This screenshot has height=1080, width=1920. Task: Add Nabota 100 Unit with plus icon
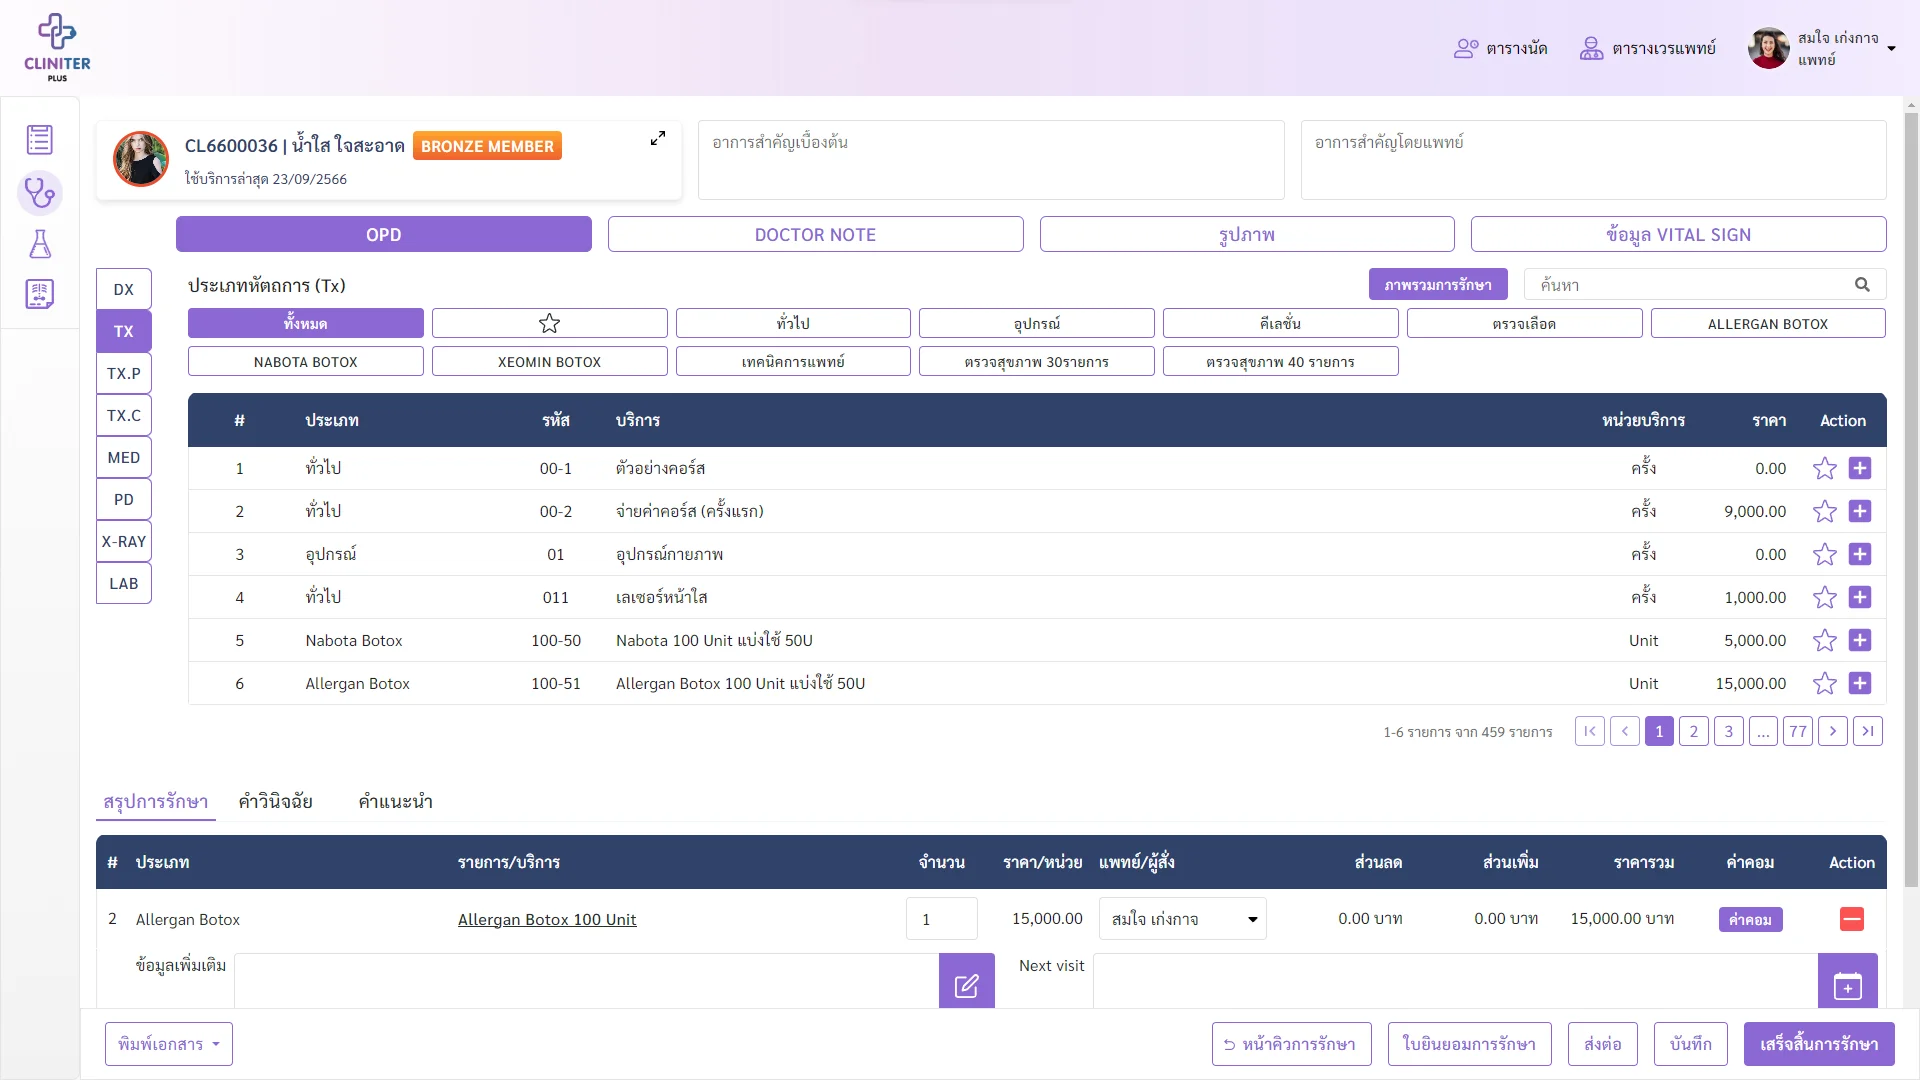(1860, 640)
